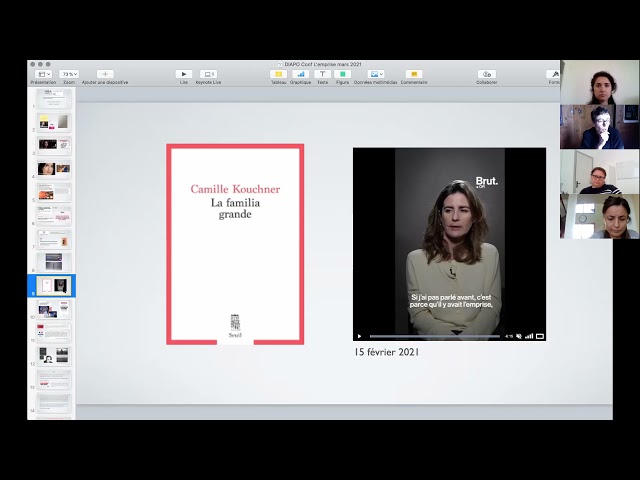Click the video progress bar
The height and width of the screenshot is (480, 640).
click(435, 336)
